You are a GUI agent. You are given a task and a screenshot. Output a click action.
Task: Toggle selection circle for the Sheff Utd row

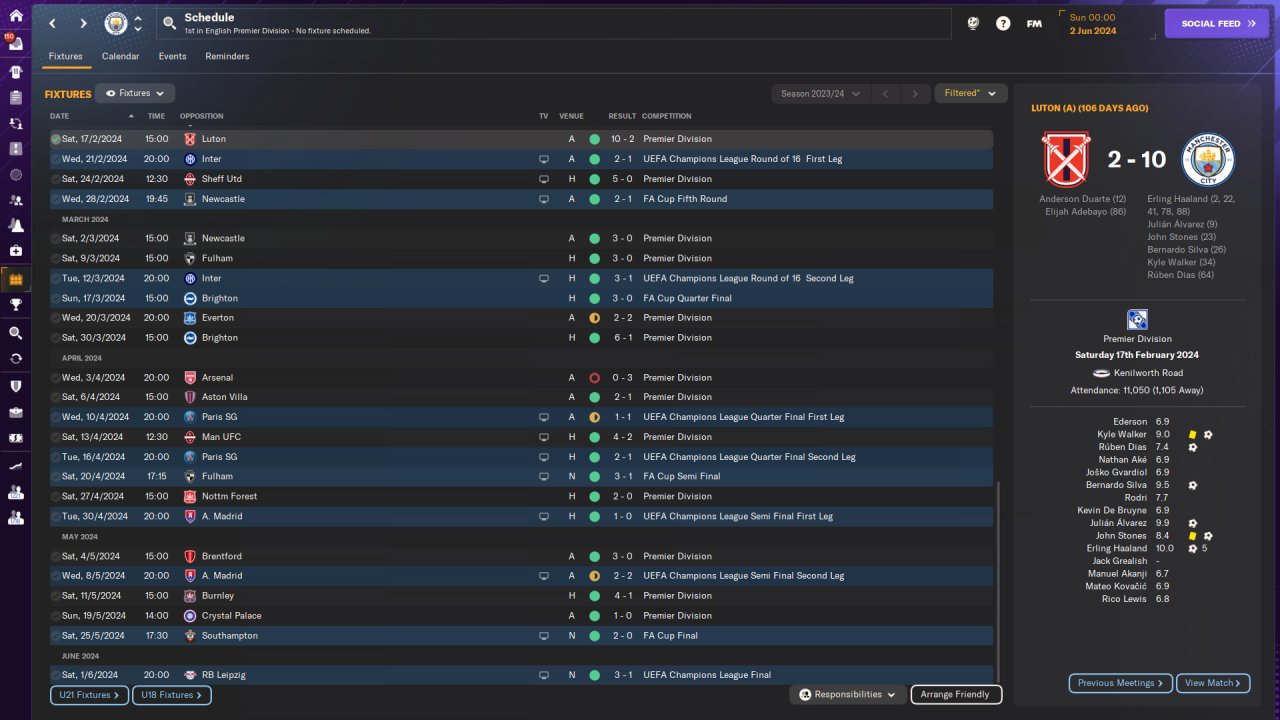[x=56, y=179]
